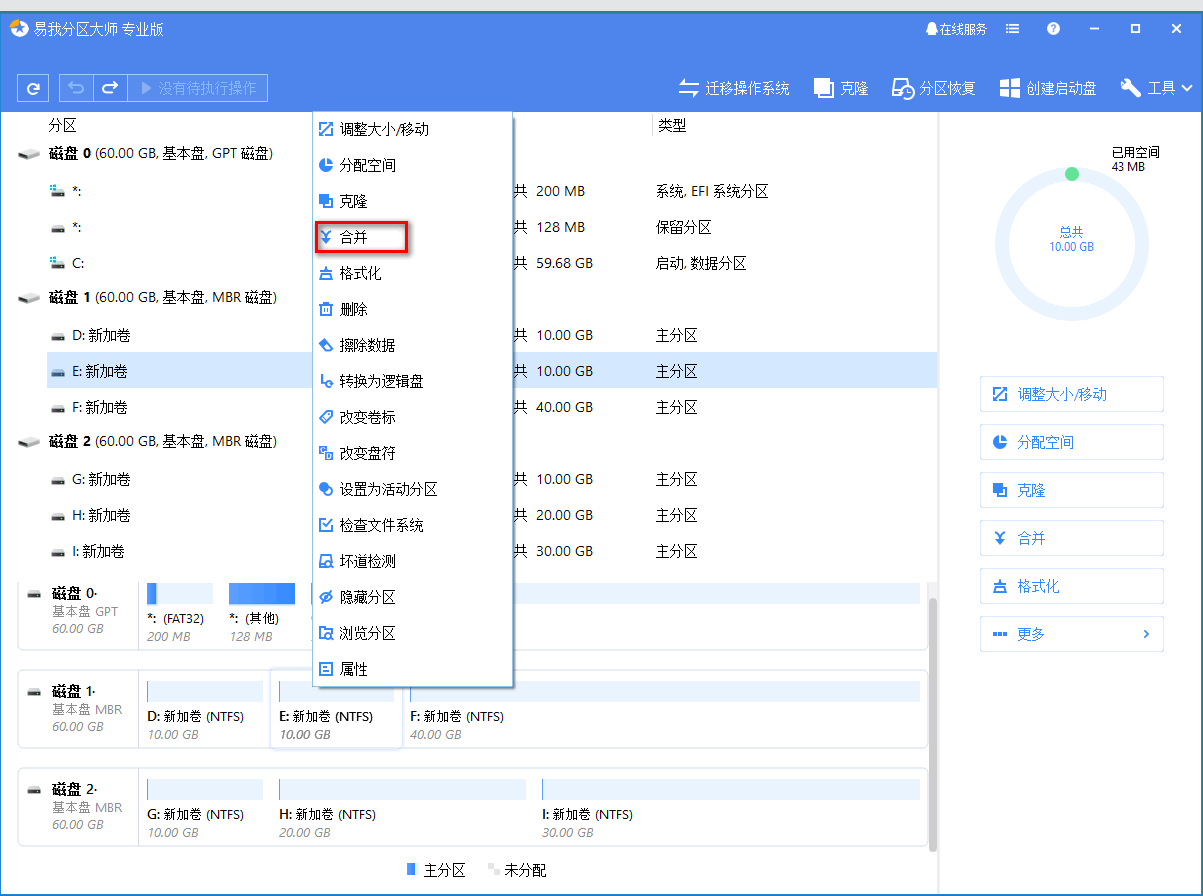
Task: Click the undo arrow icon
Action: [76, 88]
